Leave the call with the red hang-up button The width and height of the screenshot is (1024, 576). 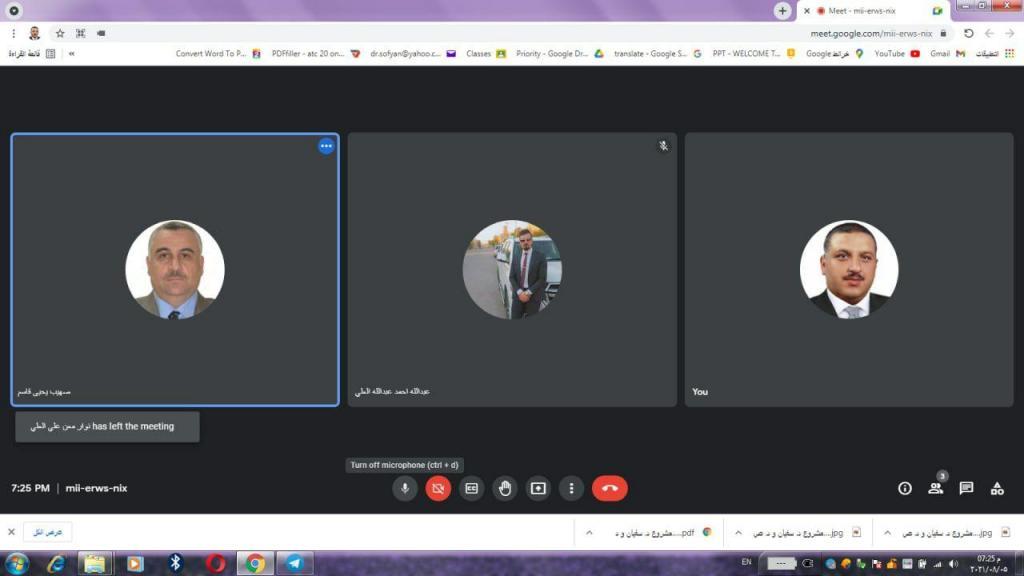[610, 488]
